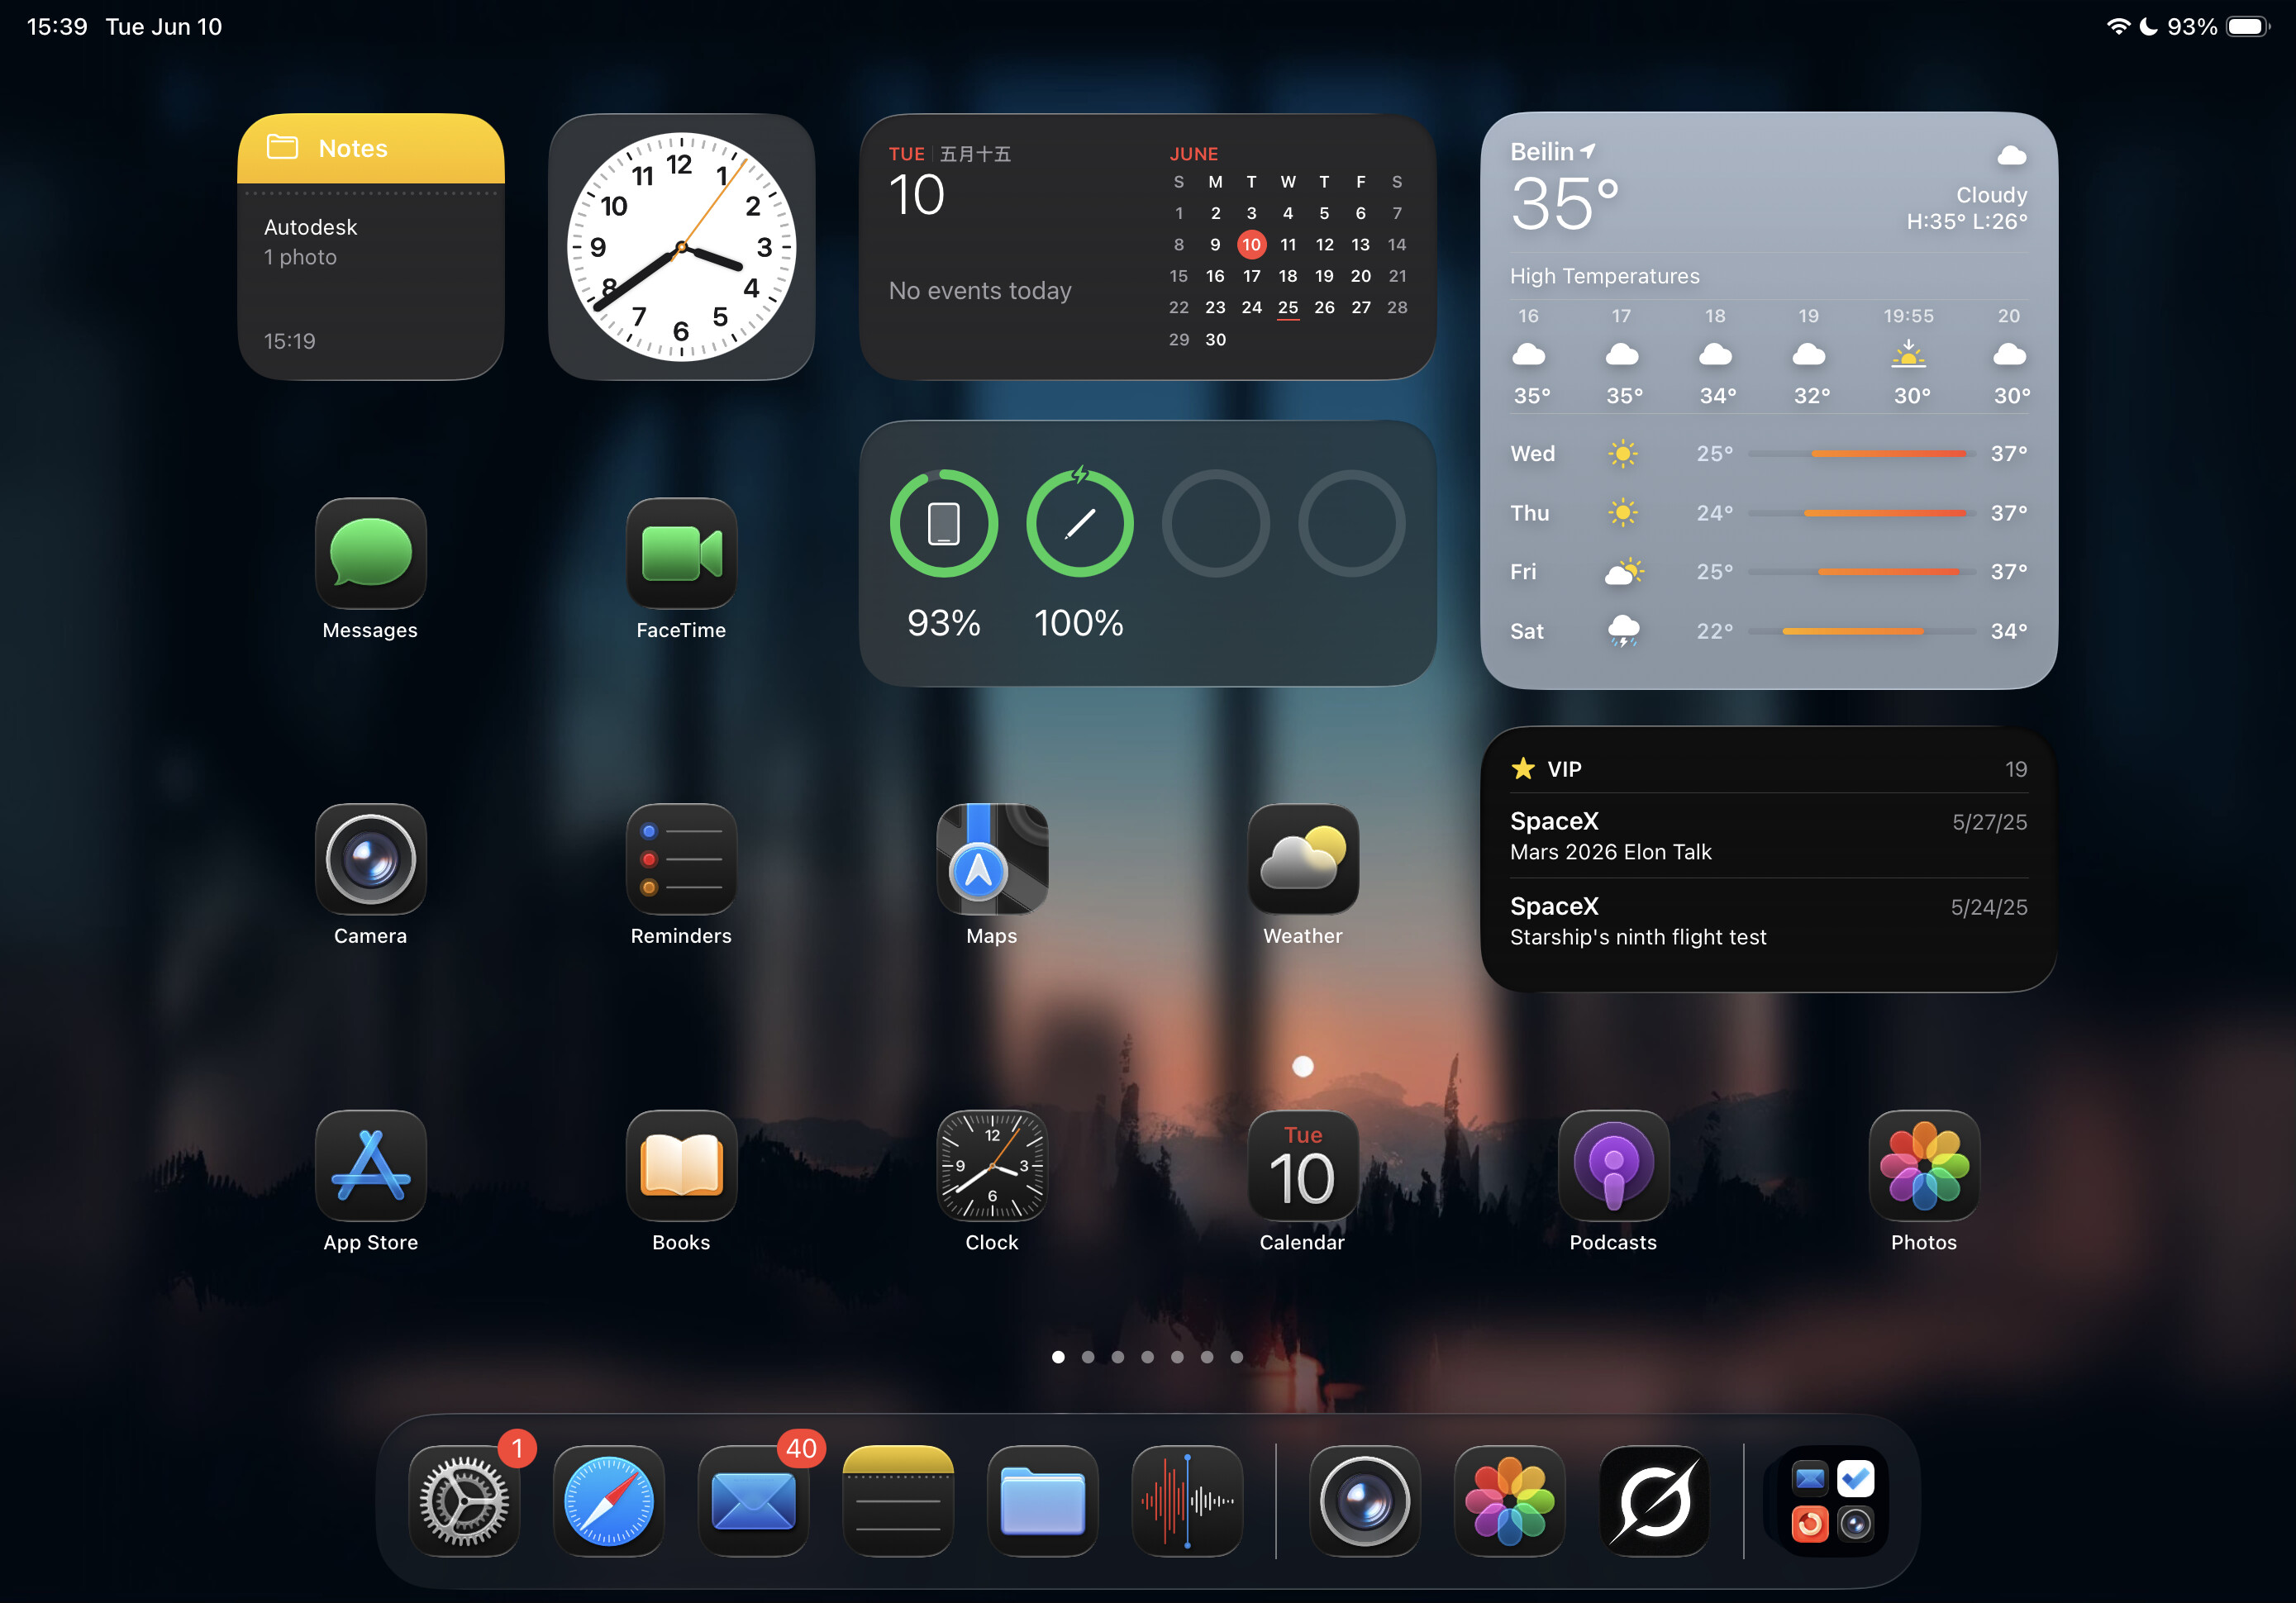Viewport: 2296px width, 1603px height.
Task: Open Voice Memos in the dock
Action: pos(1187,1500)
